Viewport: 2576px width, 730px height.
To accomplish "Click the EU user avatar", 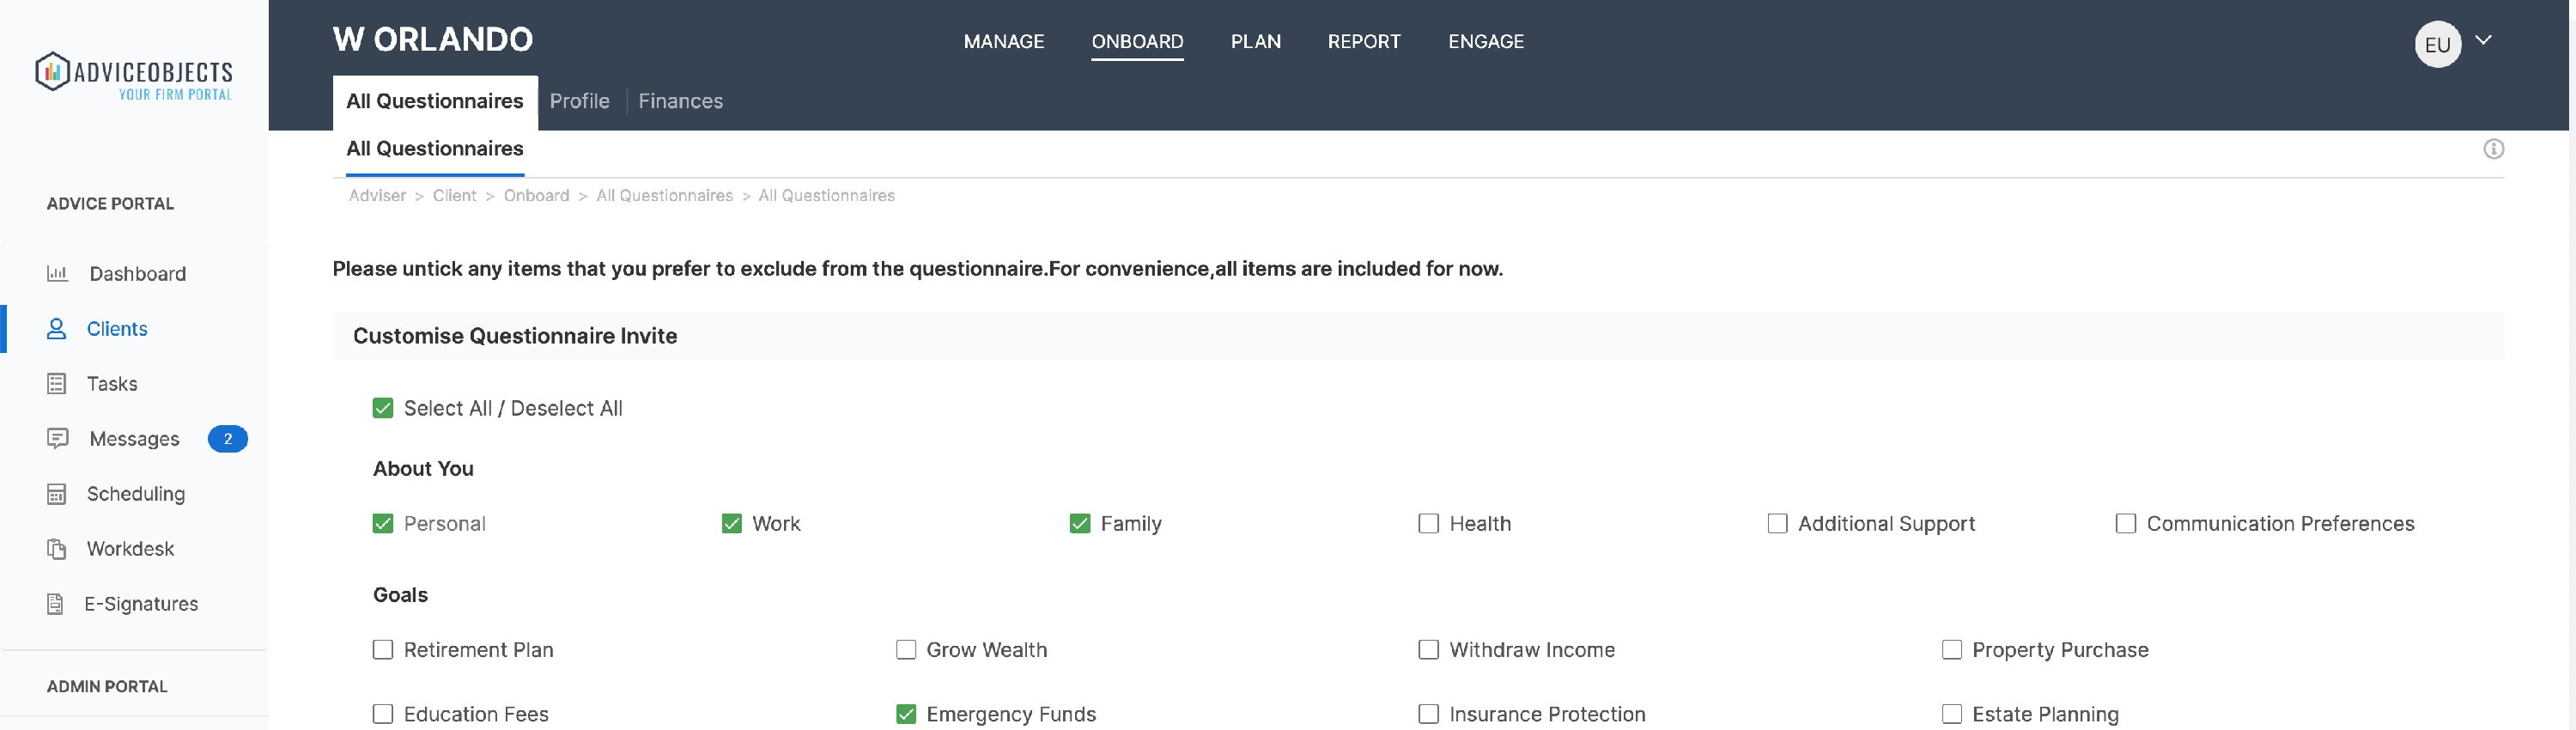I will click(x=2437, y=44).
